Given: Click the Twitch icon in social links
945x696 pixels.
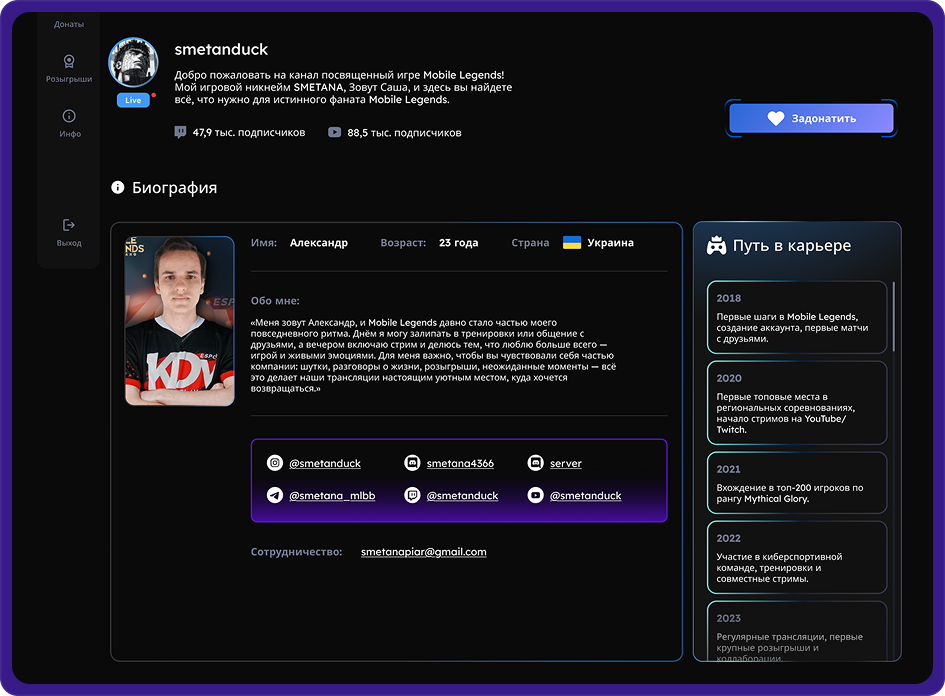Looking at the screenshot, I should (412, 495).
